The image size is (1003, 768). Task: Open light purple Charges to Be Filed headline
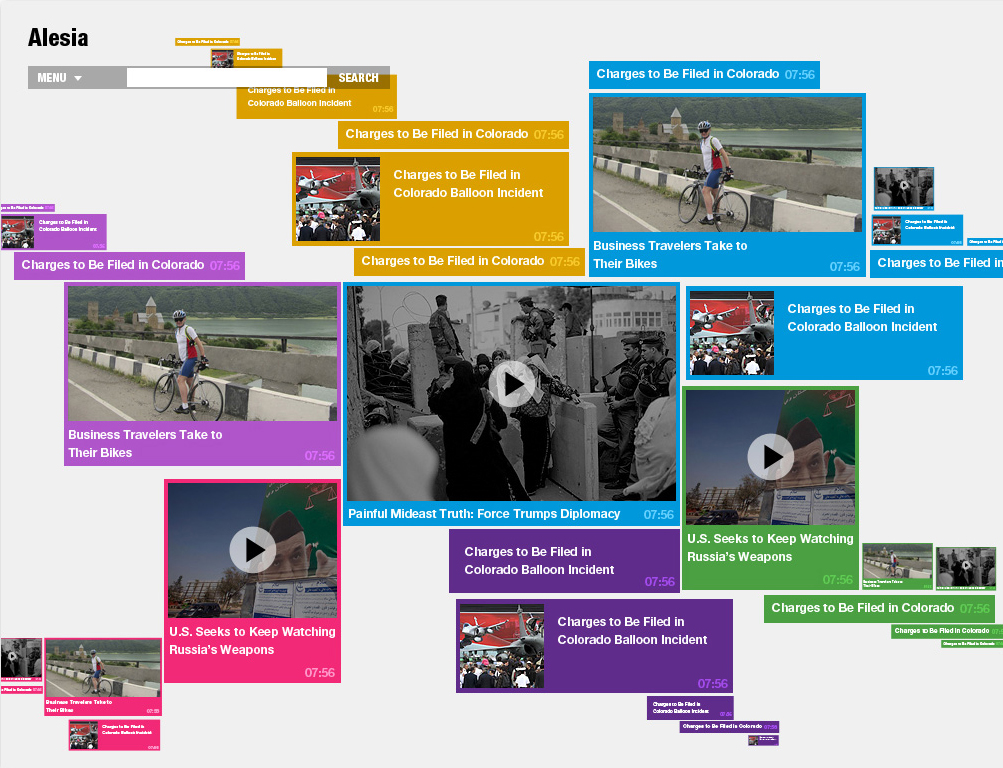tap(116, 266)
